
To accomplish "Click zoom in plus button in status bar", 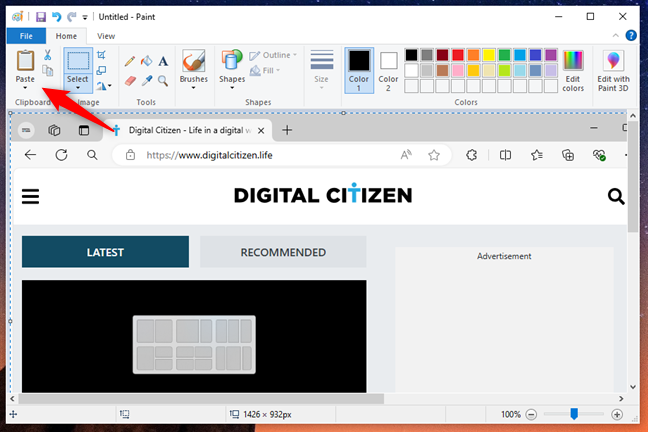I will click(x=617, y=414).
